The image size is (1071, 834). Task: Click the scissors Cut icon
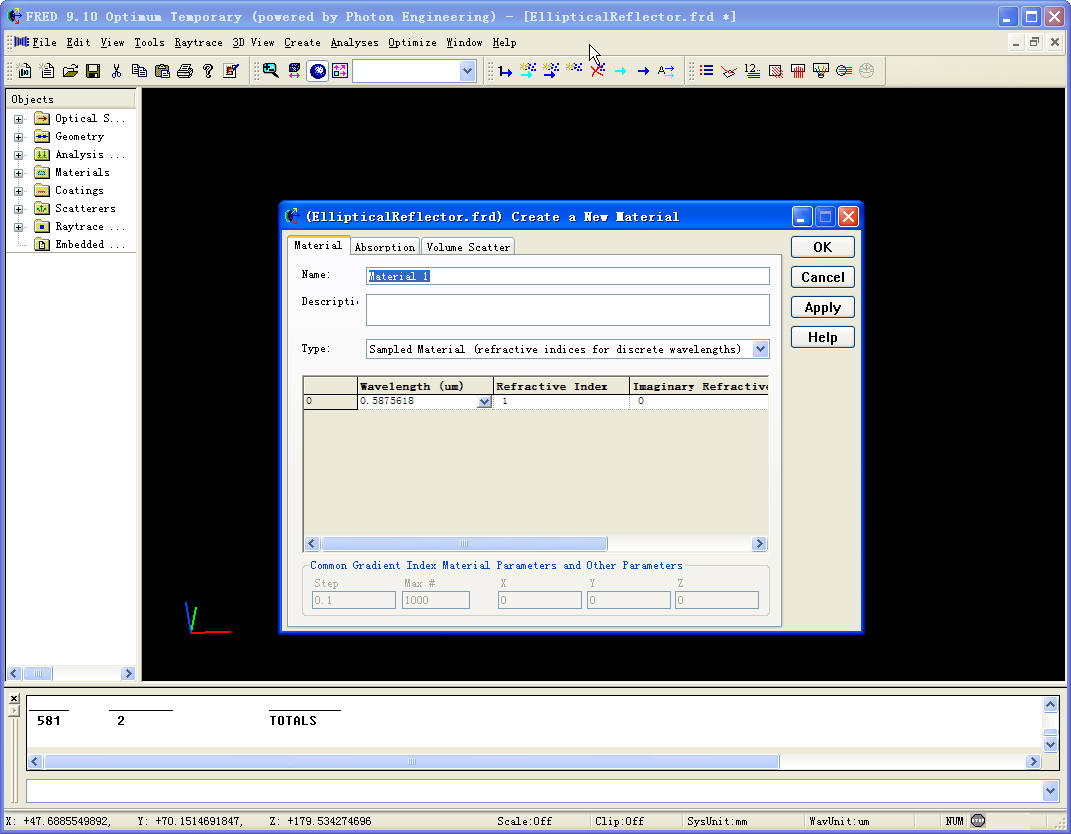116,70
